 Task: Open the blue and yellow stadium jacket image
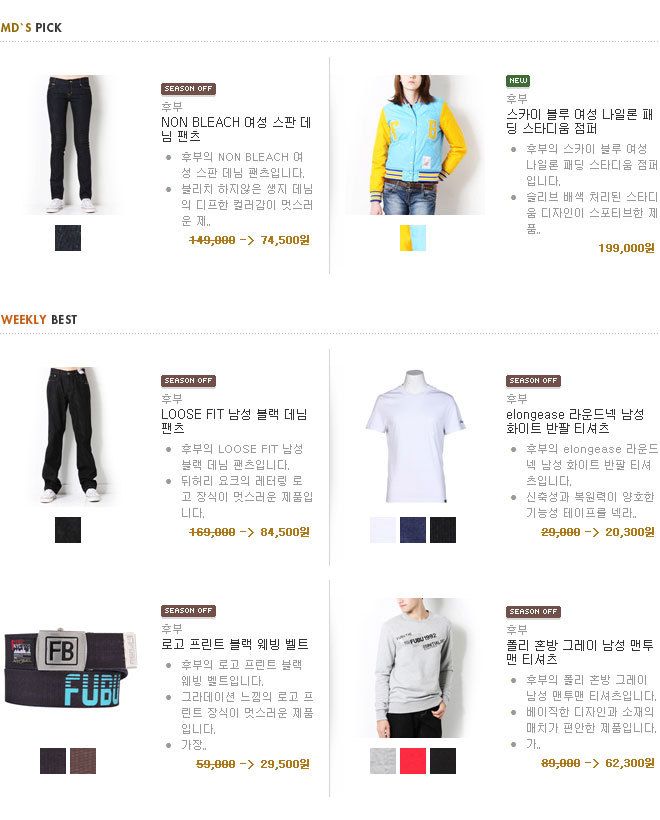click(414, 144)
